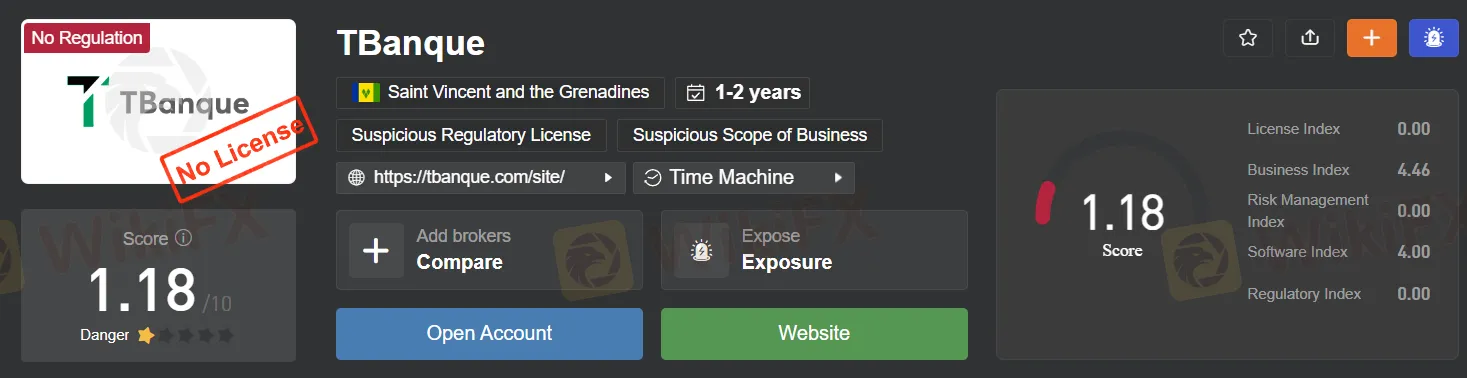Screen dimensions: 1467x378
Task: Click the star favorite icon
Action: (1247, 38)
